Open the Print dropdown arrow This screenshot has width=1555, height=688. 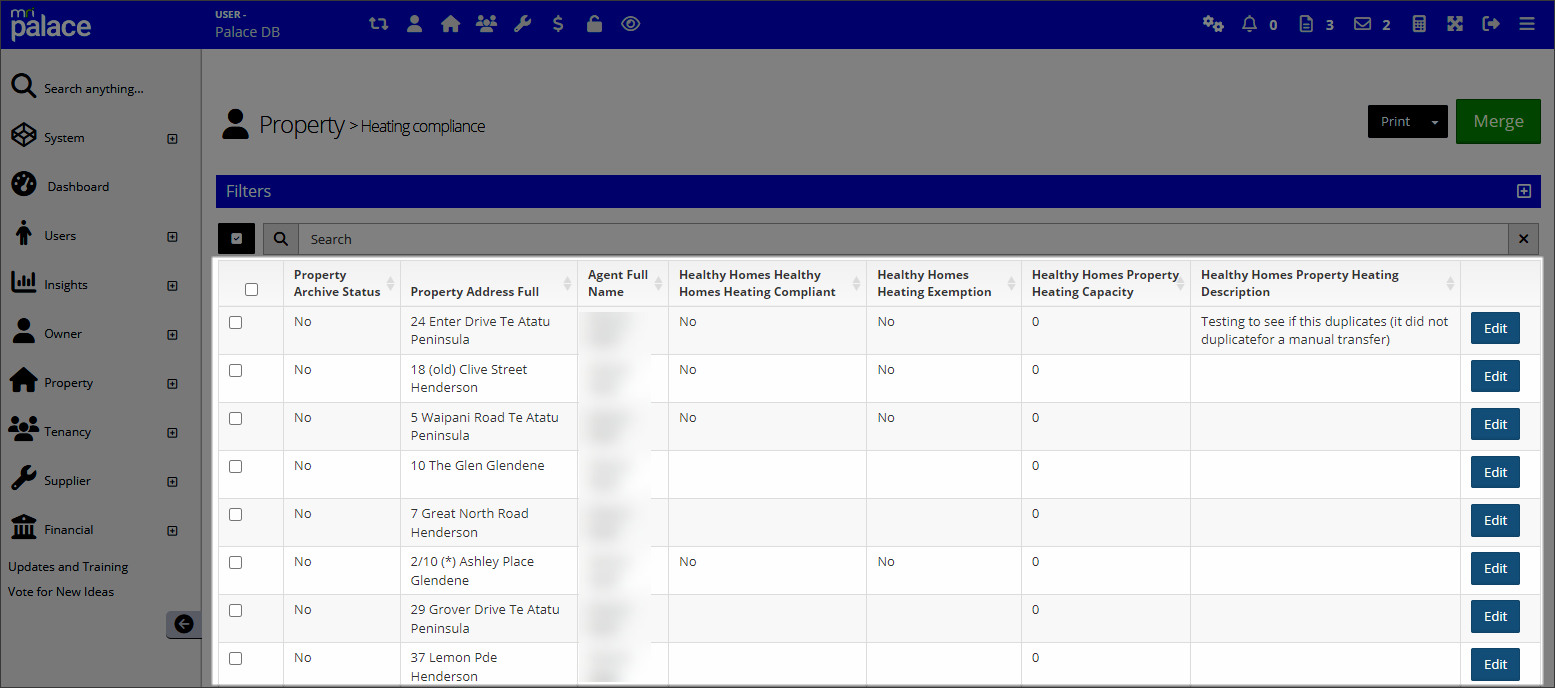tap(1435, 122)
